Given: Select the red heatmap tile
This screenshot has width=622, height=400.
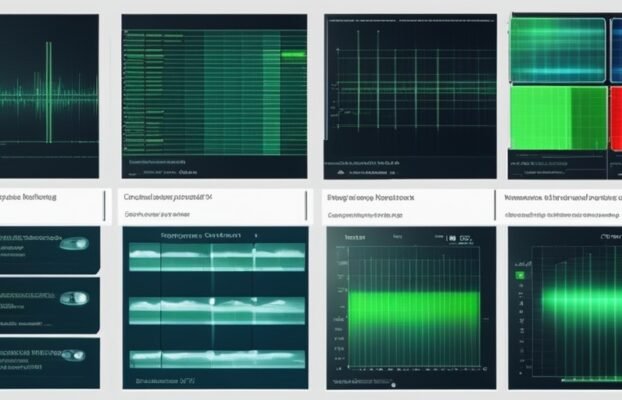Looking at the screenshot, I should (615, 118).
